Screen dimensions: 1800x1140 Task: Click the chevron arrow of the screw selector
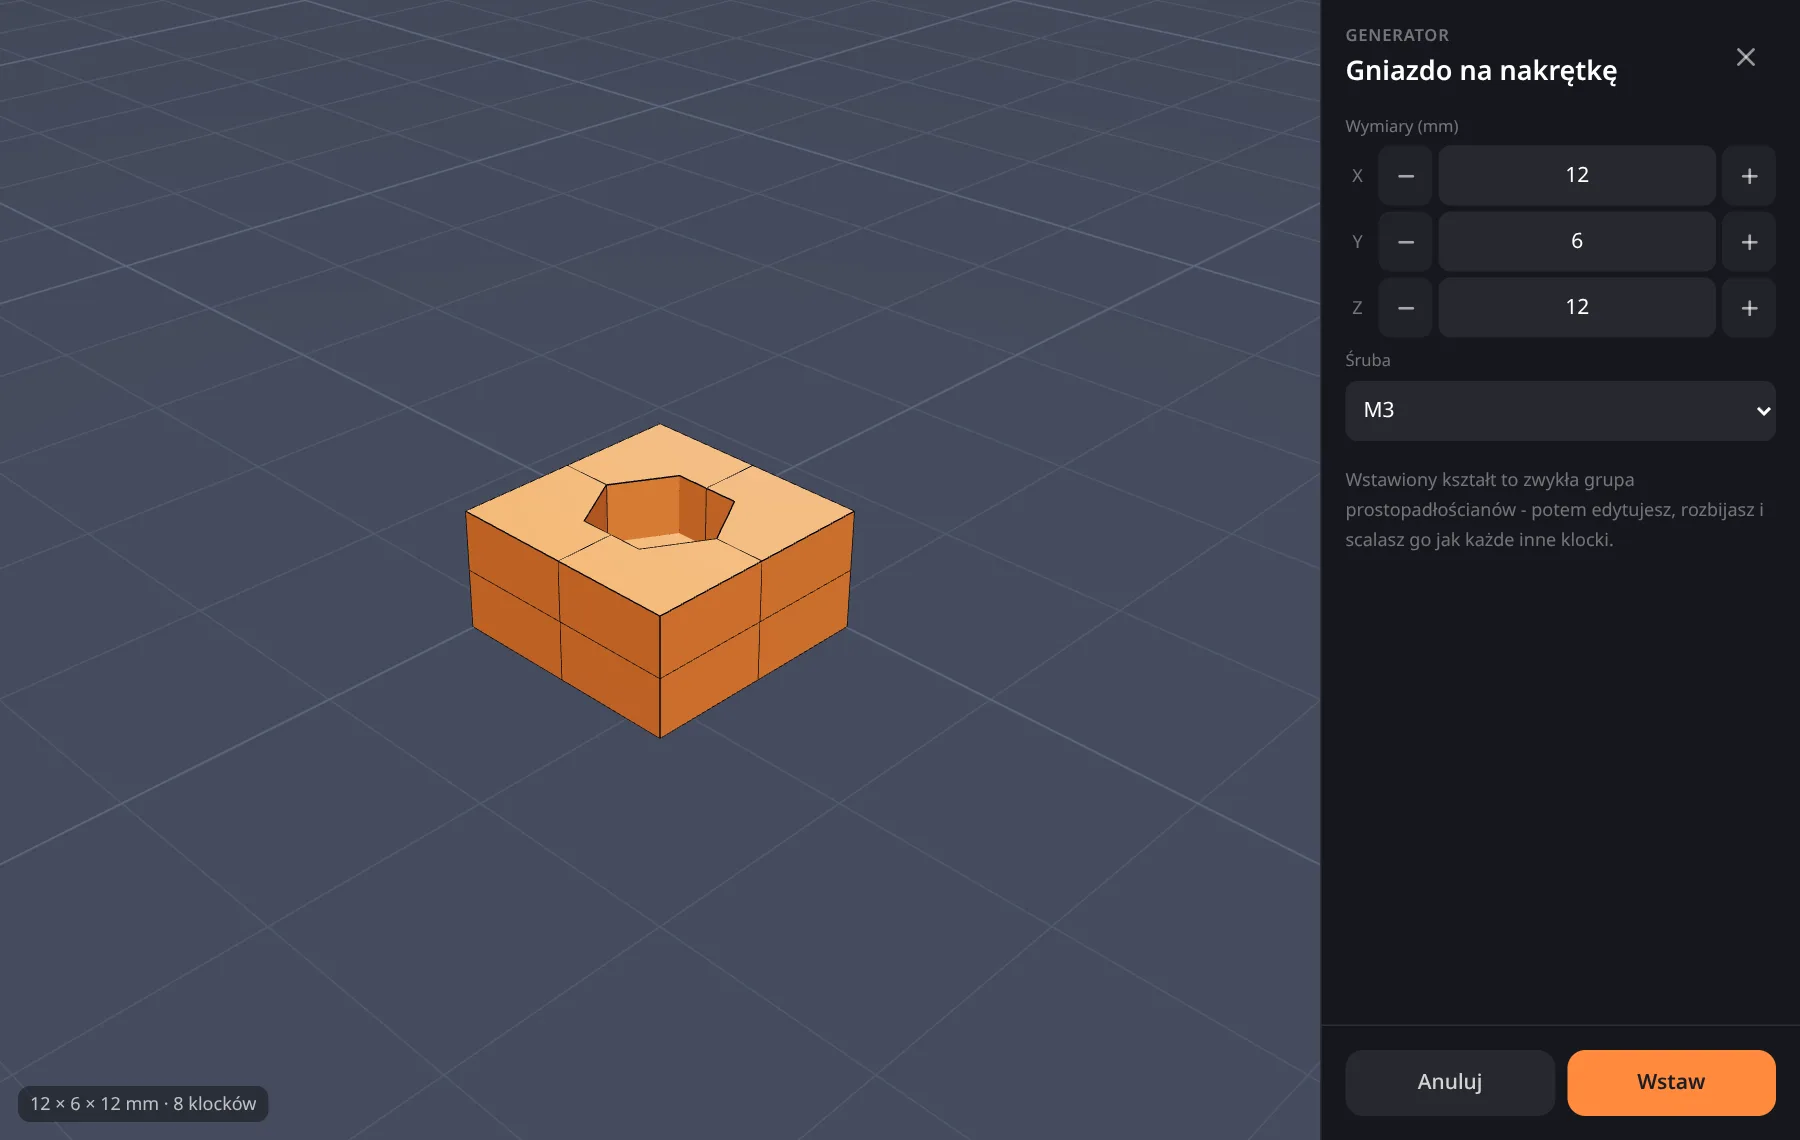(x=1763, y=411)
